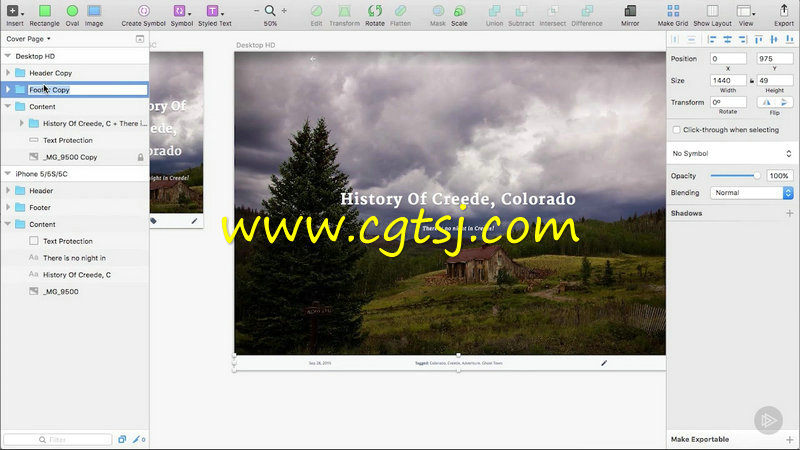The image size is (800, 450).
Task: Select the Rectangle shape tool
Action: click(44, 15)
